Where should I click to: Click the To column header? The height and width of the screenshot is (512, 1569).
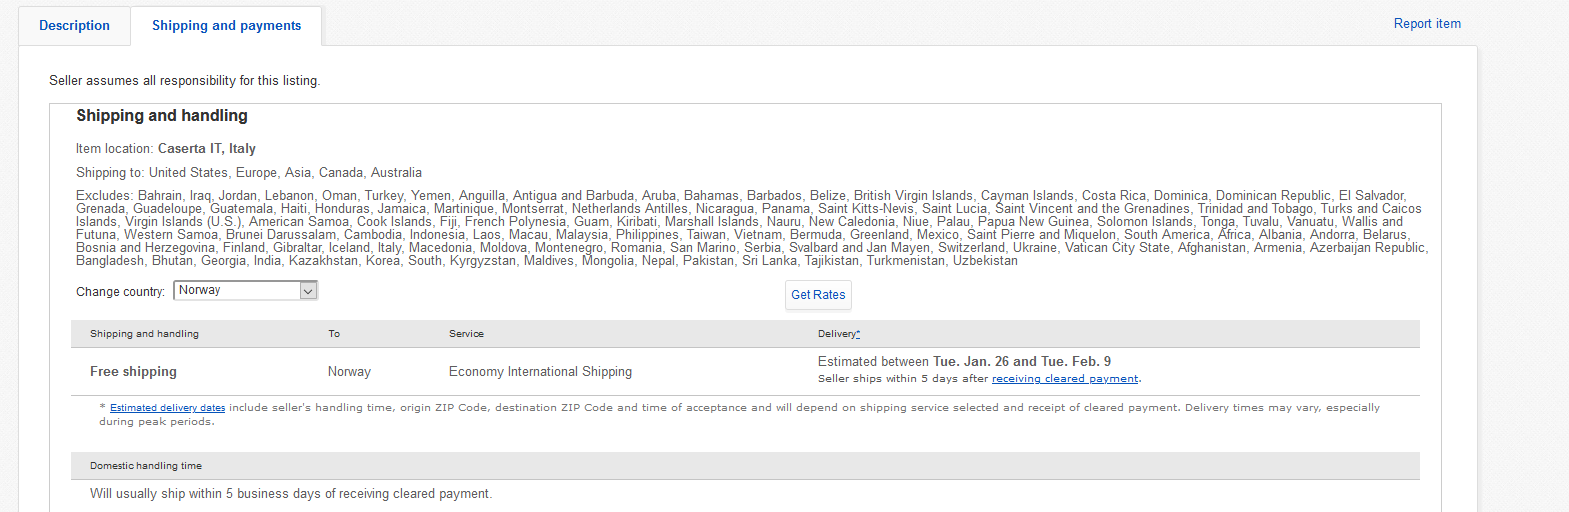334,334
